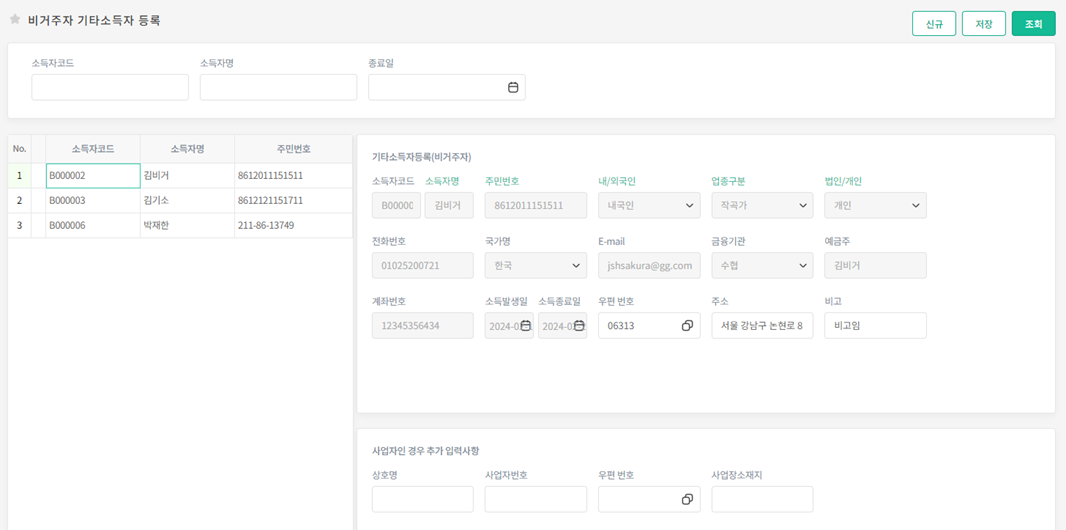Open calendar icon in 소득발생일 field

tap(525, 326)
